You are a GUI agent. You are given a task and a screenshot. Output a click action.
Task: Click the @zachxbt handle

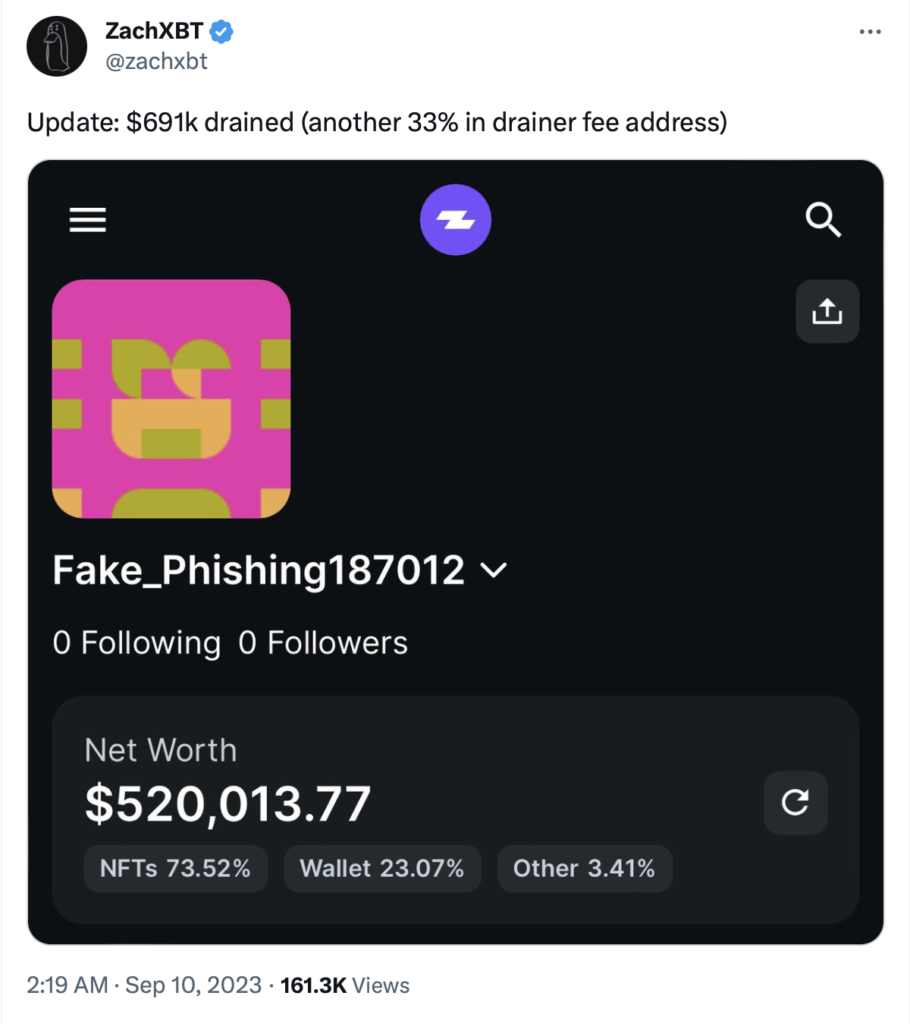[x=156, y=61]
